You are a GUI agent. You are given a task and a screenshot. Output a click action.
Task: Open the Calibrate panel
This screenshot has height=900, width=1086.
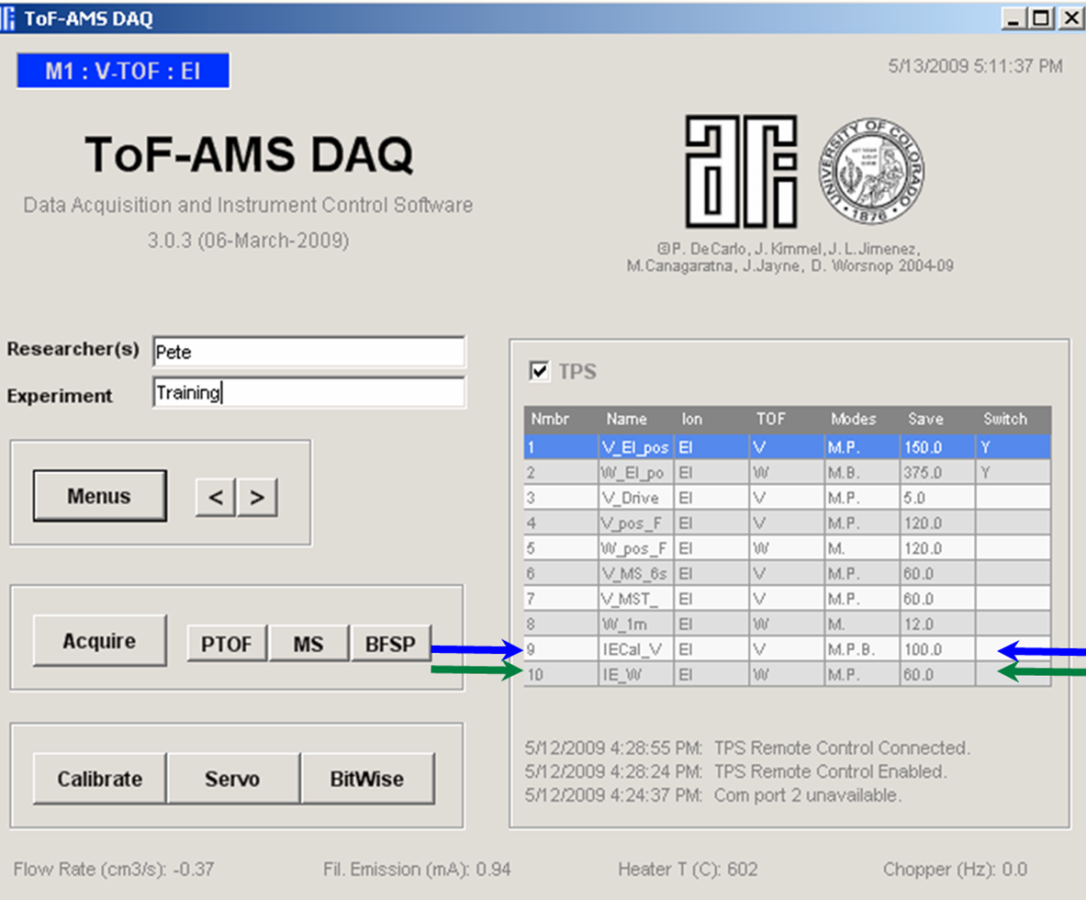tap(99, 779)
